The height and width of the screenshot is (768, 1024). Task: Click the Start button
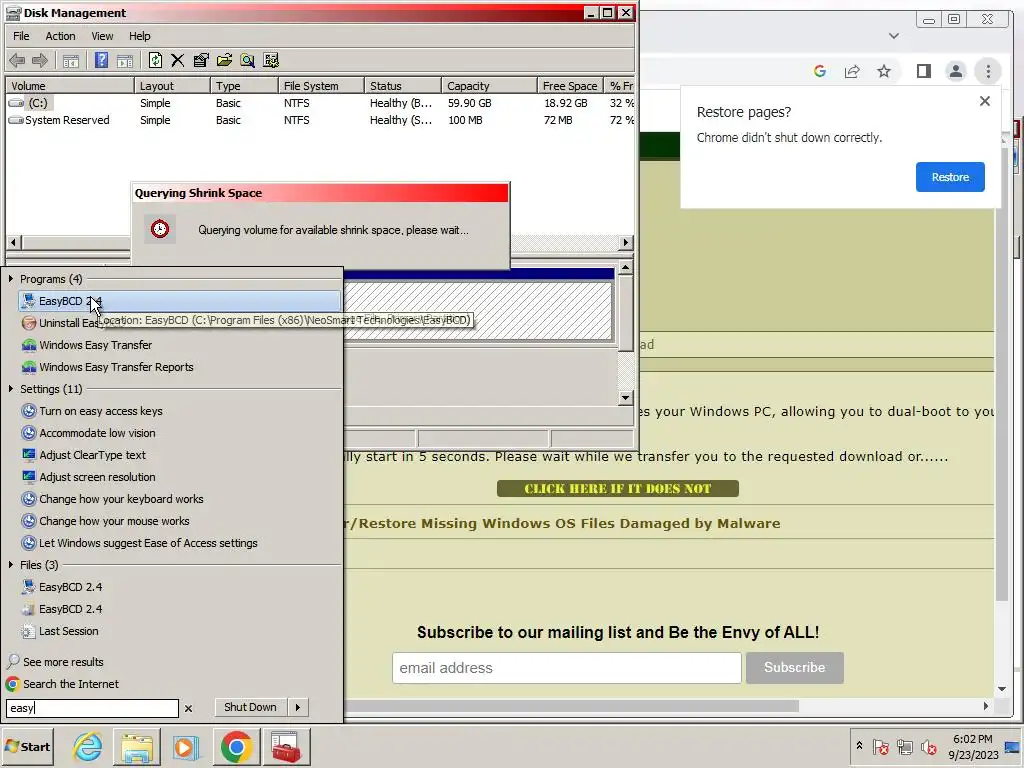[27, 746]
